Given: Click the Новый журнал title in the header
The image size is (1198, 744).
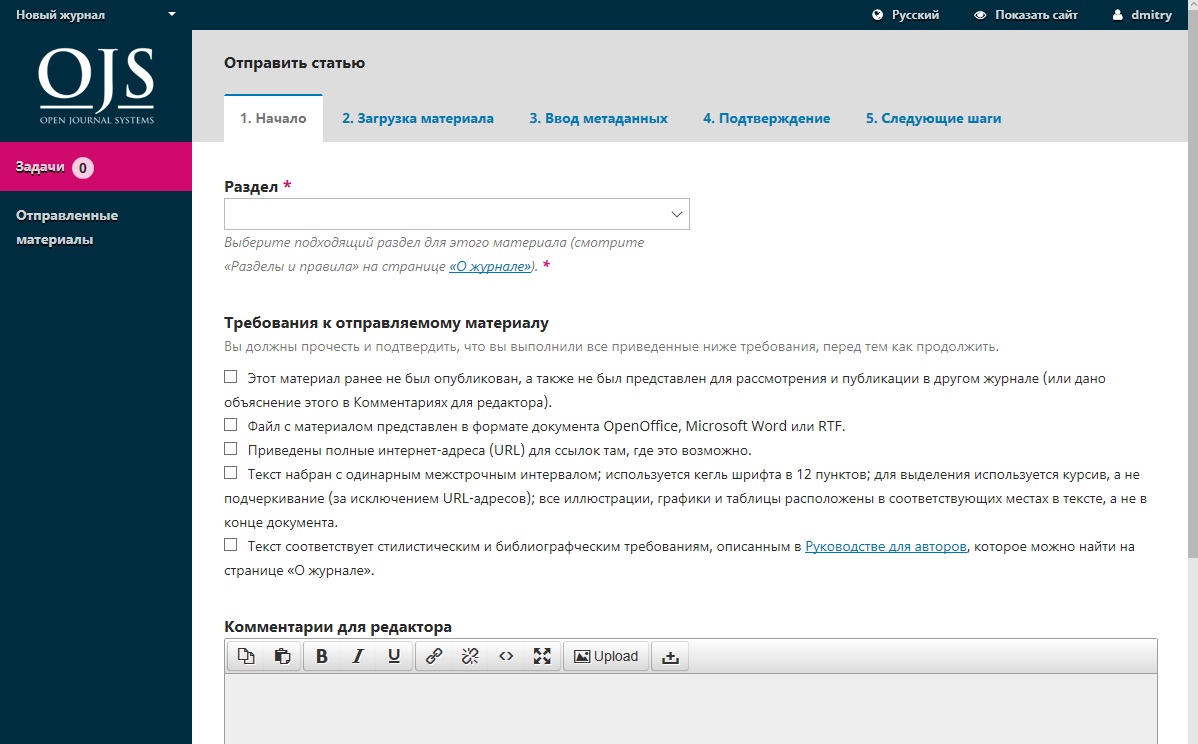Looking at the screenshot, I should click(60, 15).
